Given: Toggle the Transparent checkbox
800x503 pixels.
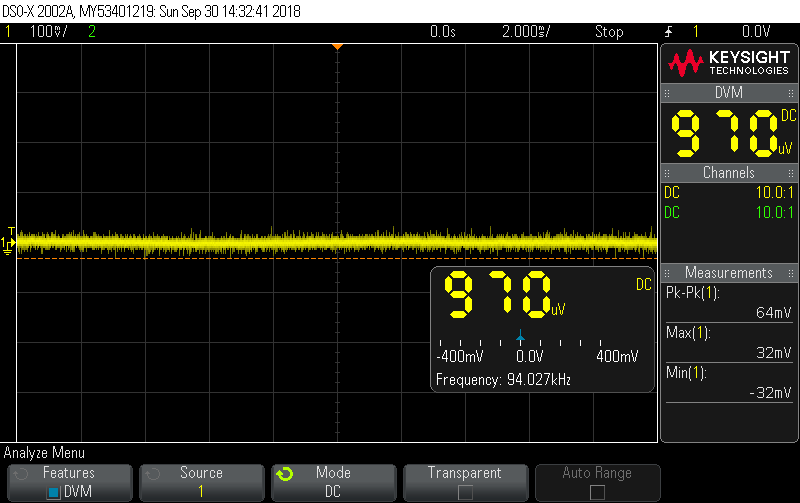Looking at the screenshot, I should 465,492.
